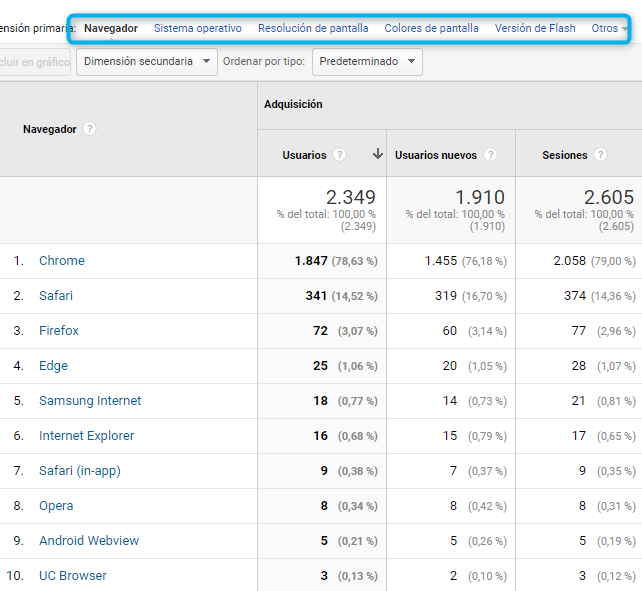The height and width of the screenshot is (591, 642).
Task: Switch to Sistema operativo dimension
Action: pyautogui.click(x=198, y=28)
